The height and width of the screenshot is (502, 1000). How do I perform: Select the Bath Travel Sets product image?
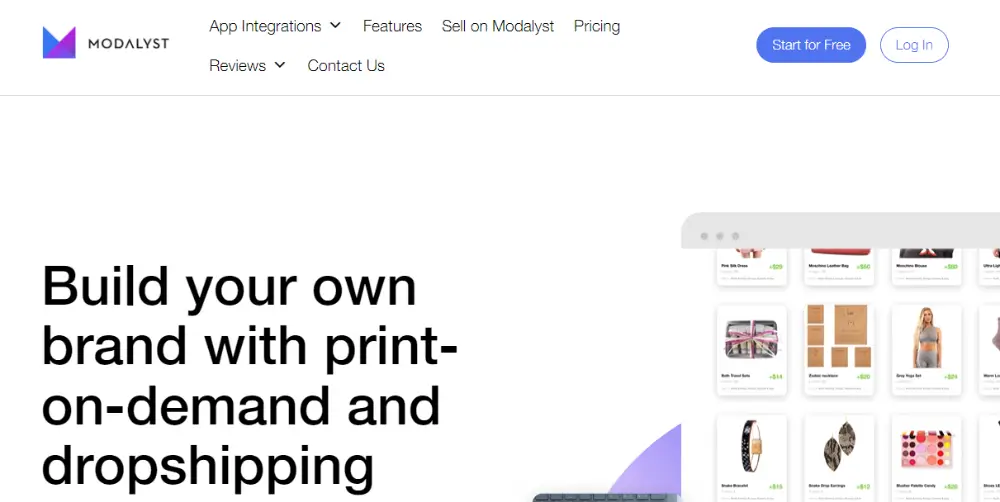(x=751, y=339)
